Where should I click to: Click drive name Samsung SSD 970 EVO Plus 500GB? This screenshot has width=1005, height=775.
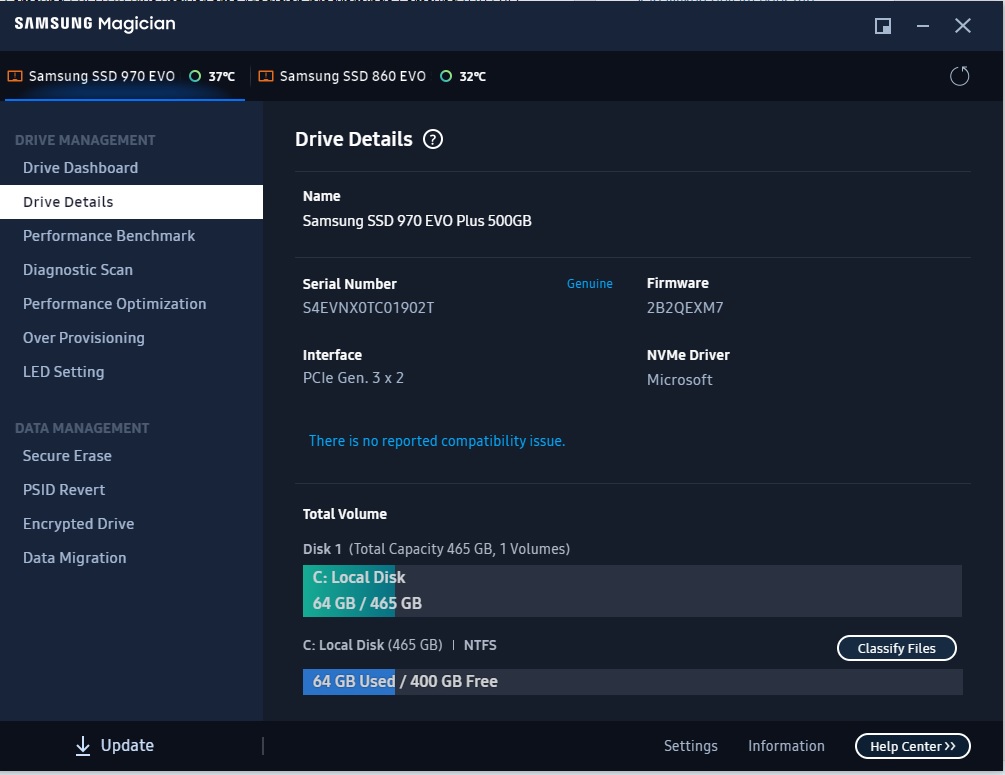coord(417,221)
